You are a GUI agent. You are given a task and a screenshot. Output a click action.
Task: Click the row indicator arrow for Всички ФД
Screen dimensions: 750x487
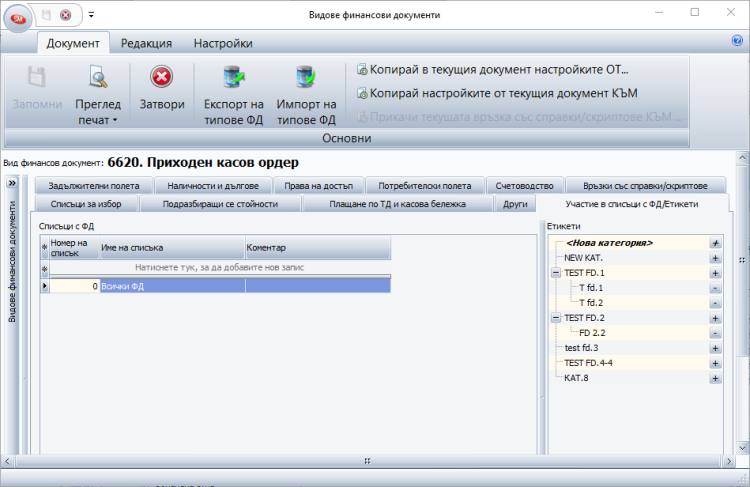coord(44,286)
